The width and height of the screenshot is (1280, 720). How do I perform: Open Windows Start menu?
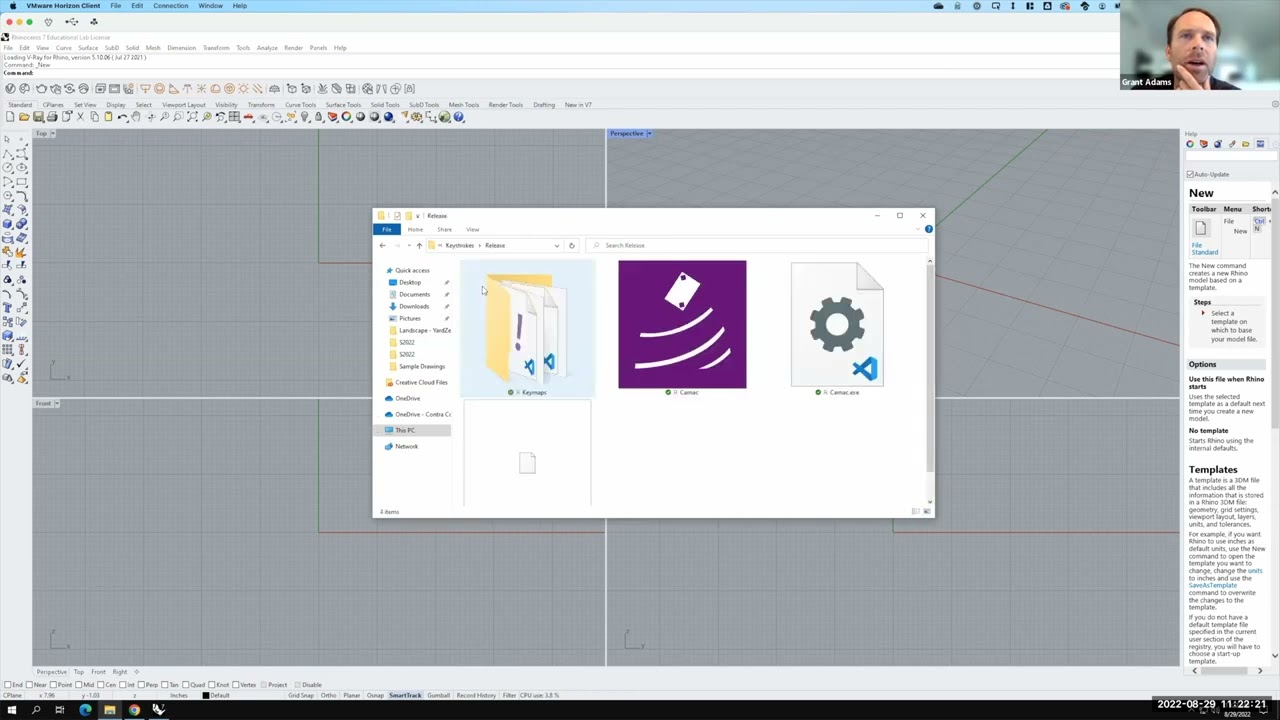[x=12, y=710]
